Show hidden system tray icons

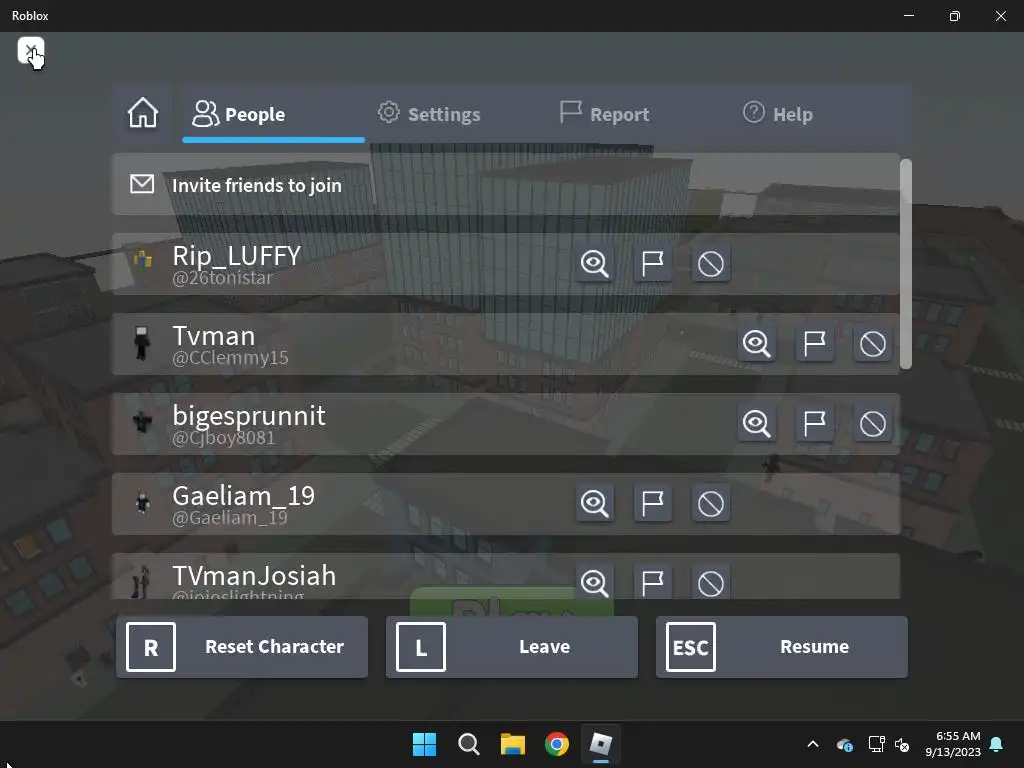pyautogui.click(x=812, y=744)
